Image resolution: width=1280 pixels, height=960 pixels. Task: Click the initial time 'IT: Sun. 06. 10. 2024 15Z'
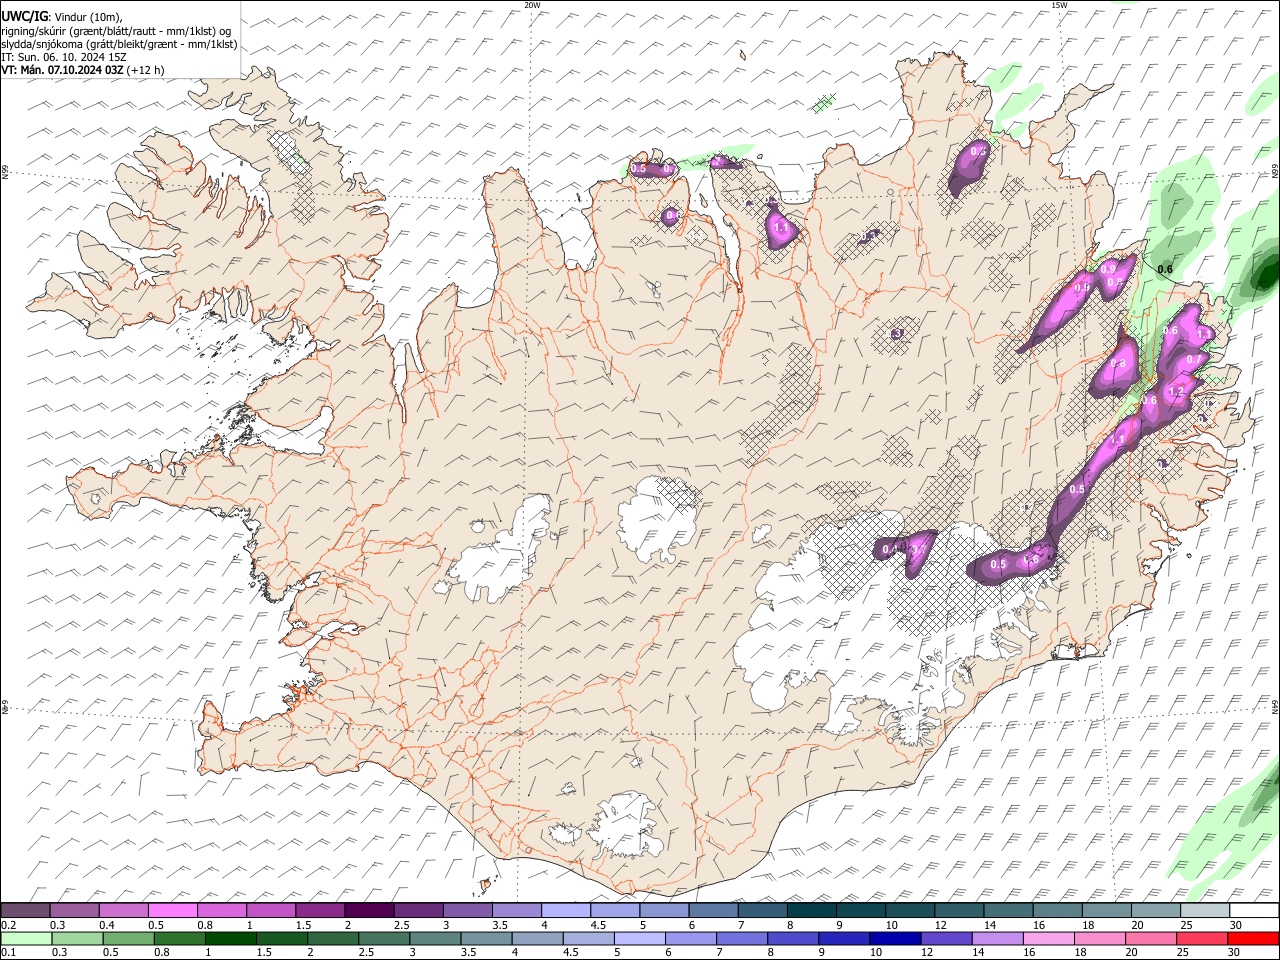pyautogui.click(x=64, y=57)
